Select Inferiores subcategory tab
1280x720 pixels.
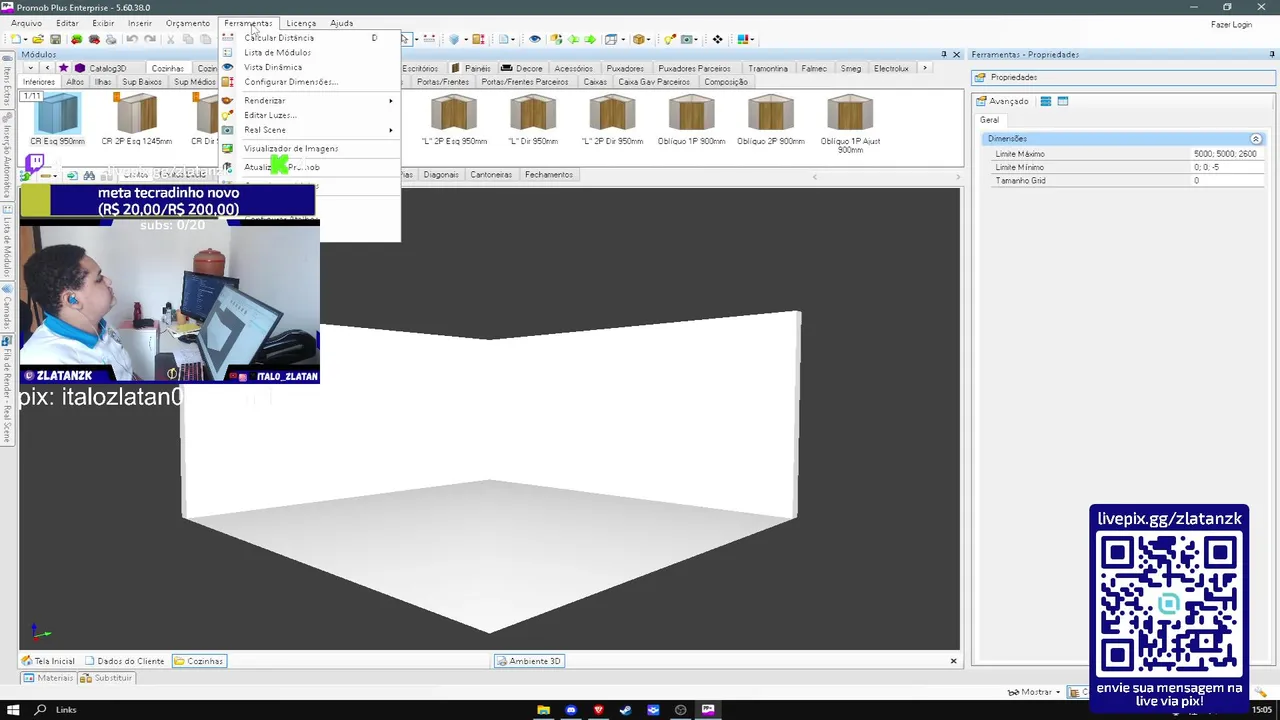[39, 82]
